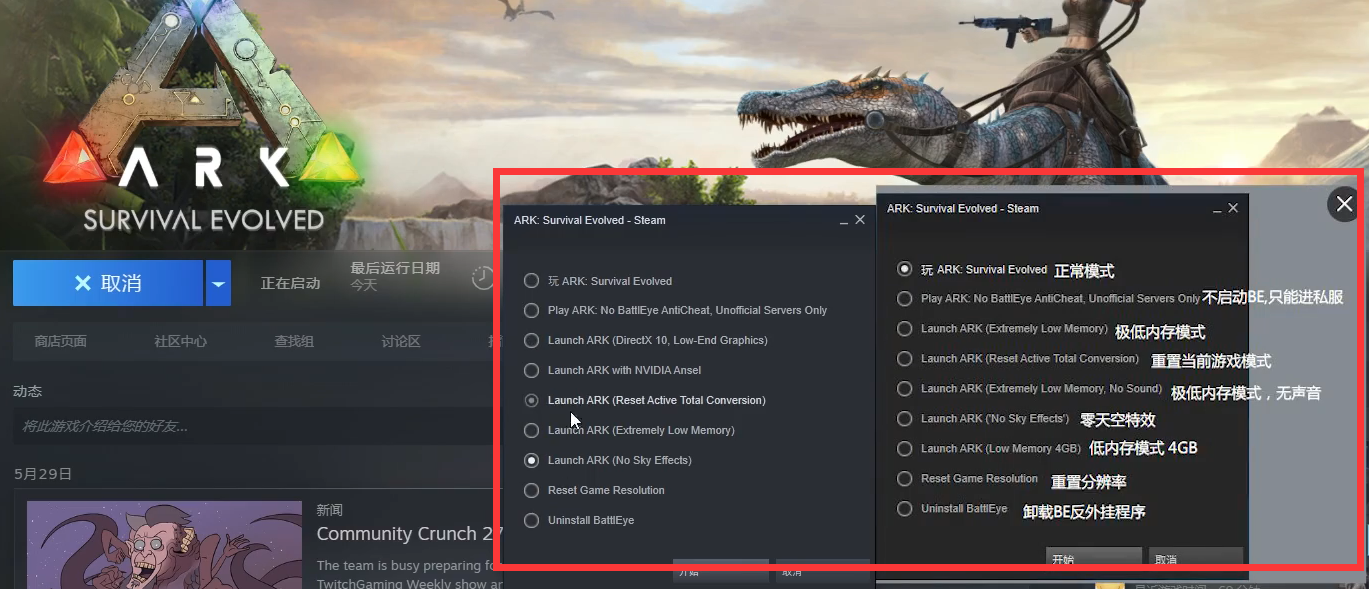Close the image overlay with round X icon
1369x589 pixels.
click(1343, 204)
